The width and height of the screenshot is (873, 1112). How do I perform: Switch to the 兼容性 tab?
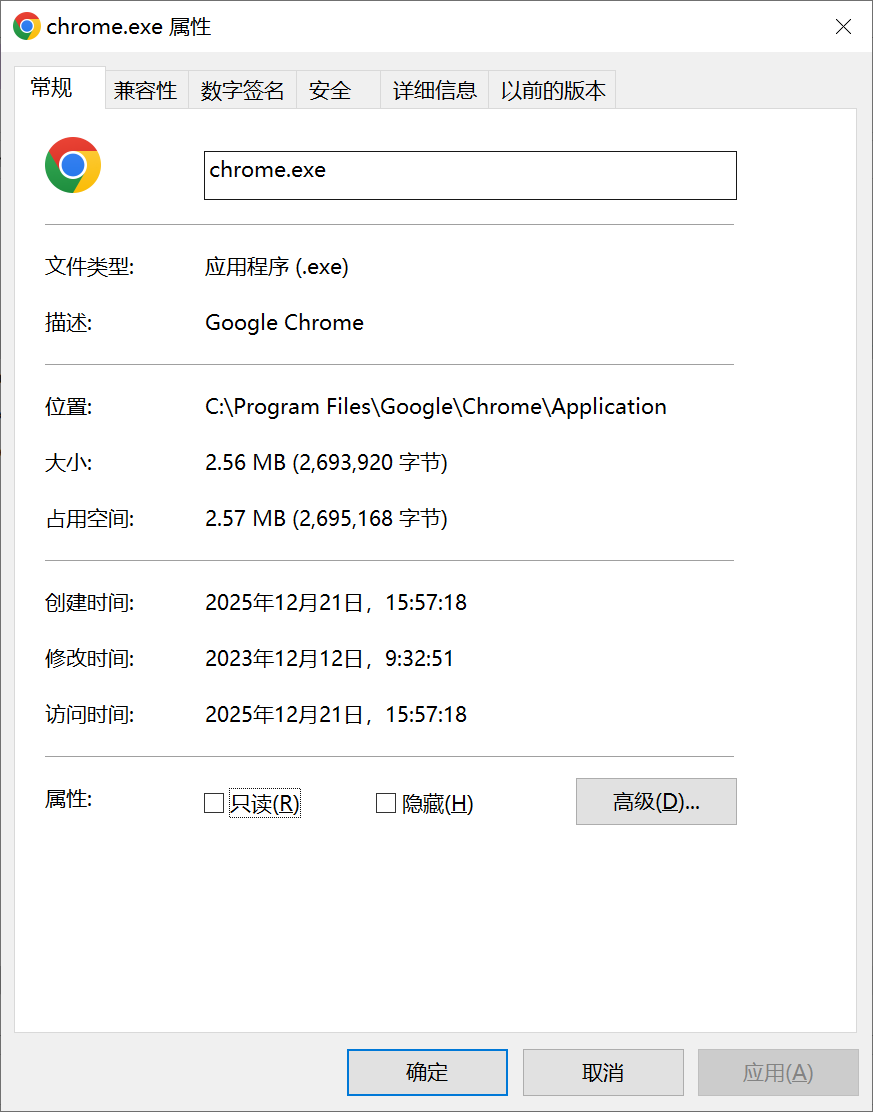[x=146, y=89]
